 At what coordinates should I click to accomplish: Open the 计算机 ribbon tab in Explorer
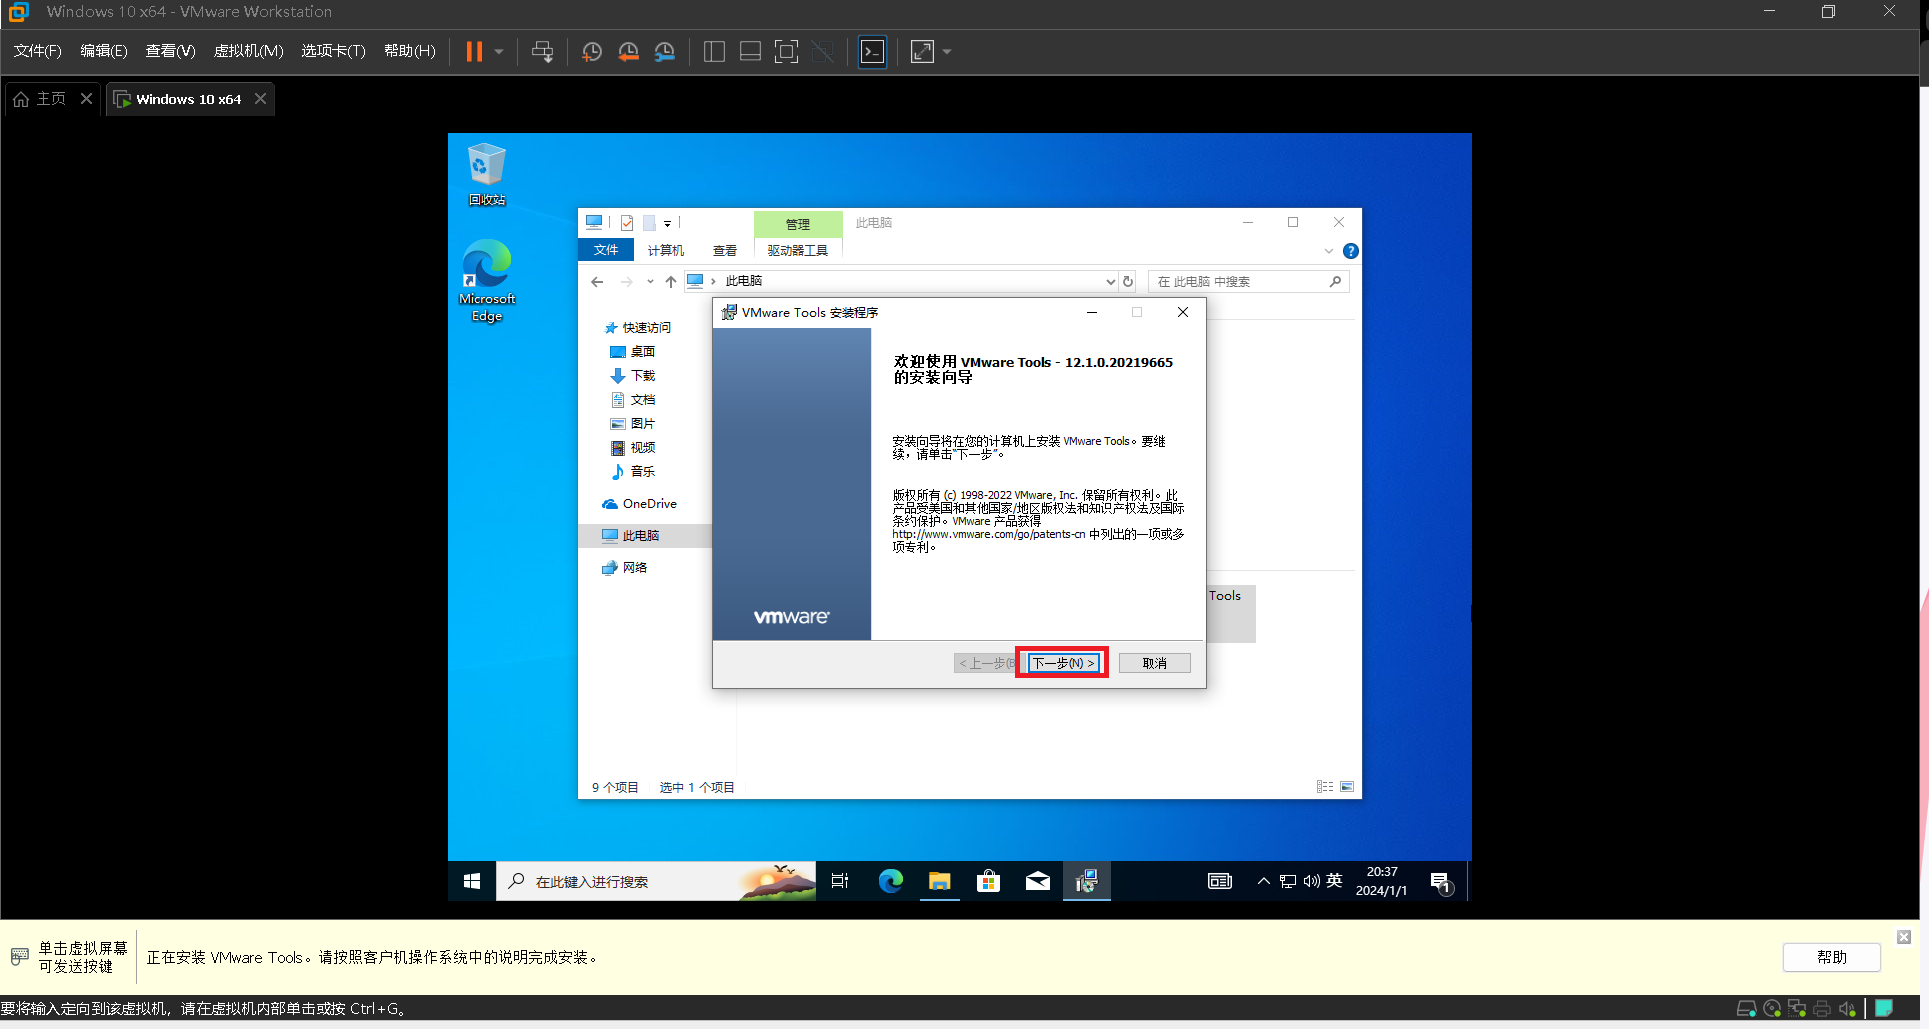pos(665,250)
